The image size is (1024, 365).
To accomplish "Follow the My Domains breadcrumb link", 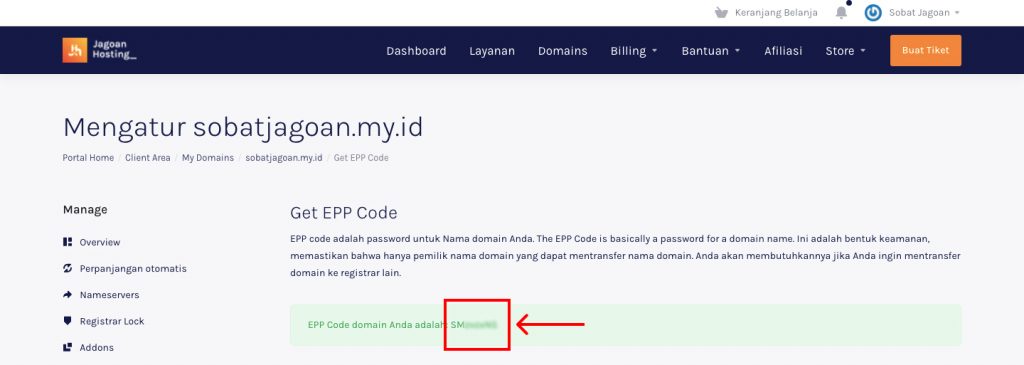I will (x=208, y=158).
